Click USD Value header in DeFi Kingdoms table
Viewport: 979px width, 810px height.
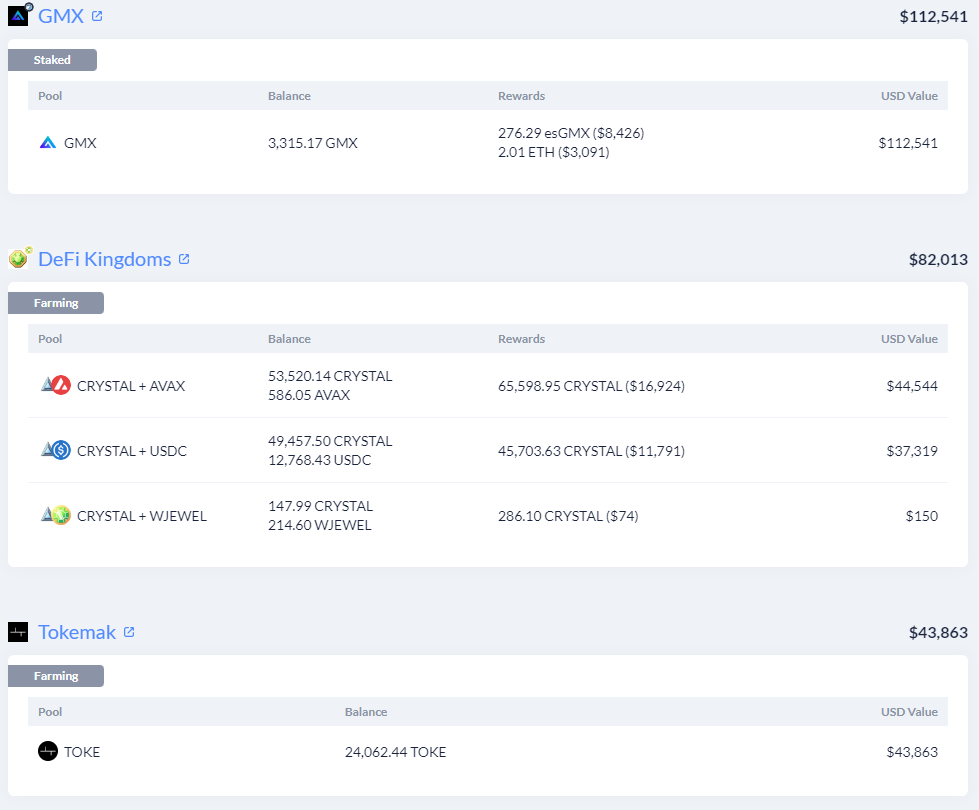909,338
